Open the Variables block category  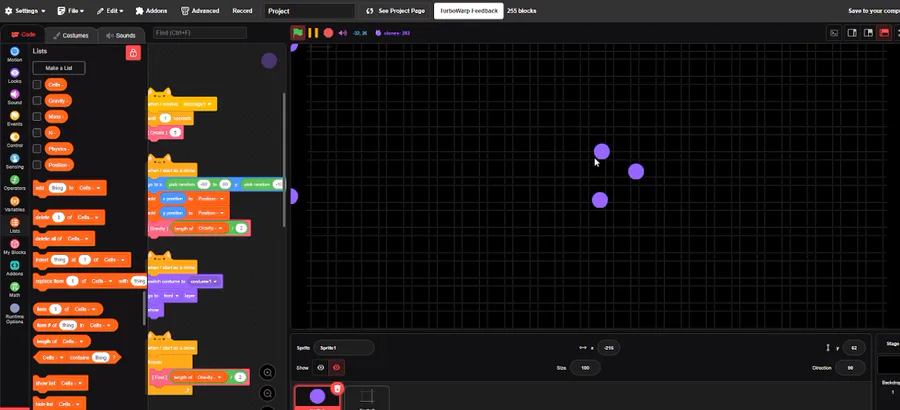[14, 205]
